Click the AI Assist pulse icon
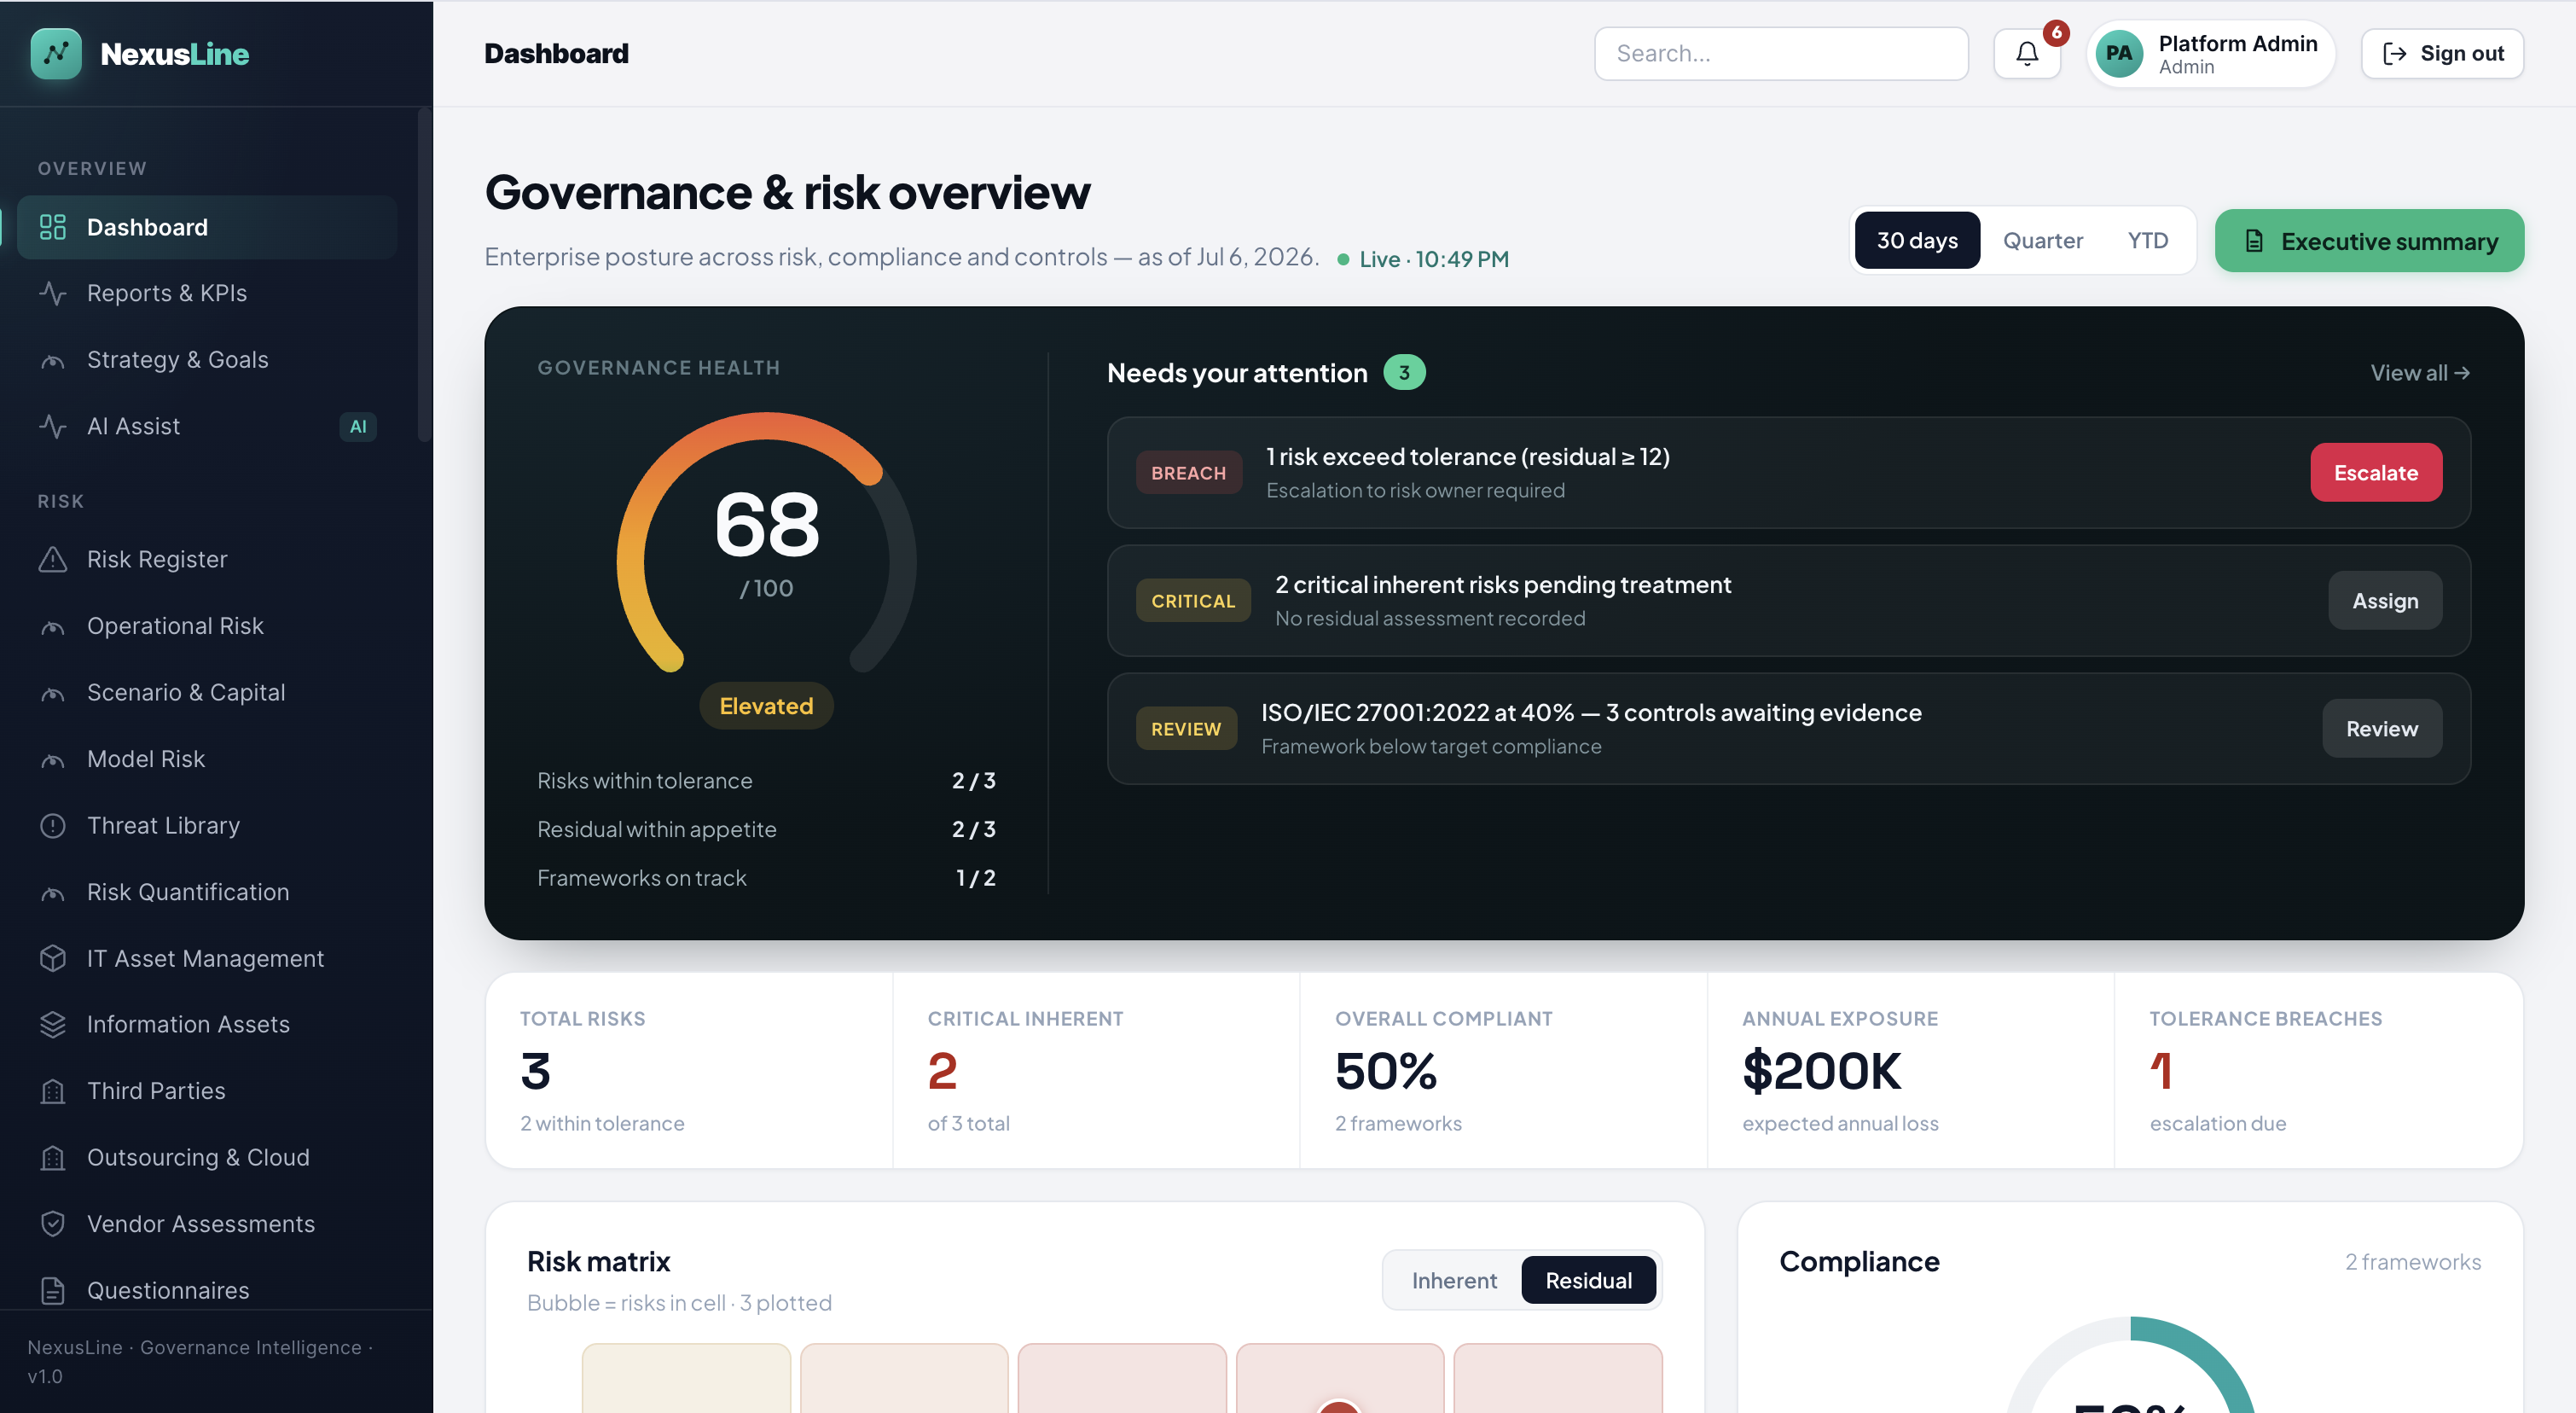This screenshot has height=1413, width=2576. [53, 426]
